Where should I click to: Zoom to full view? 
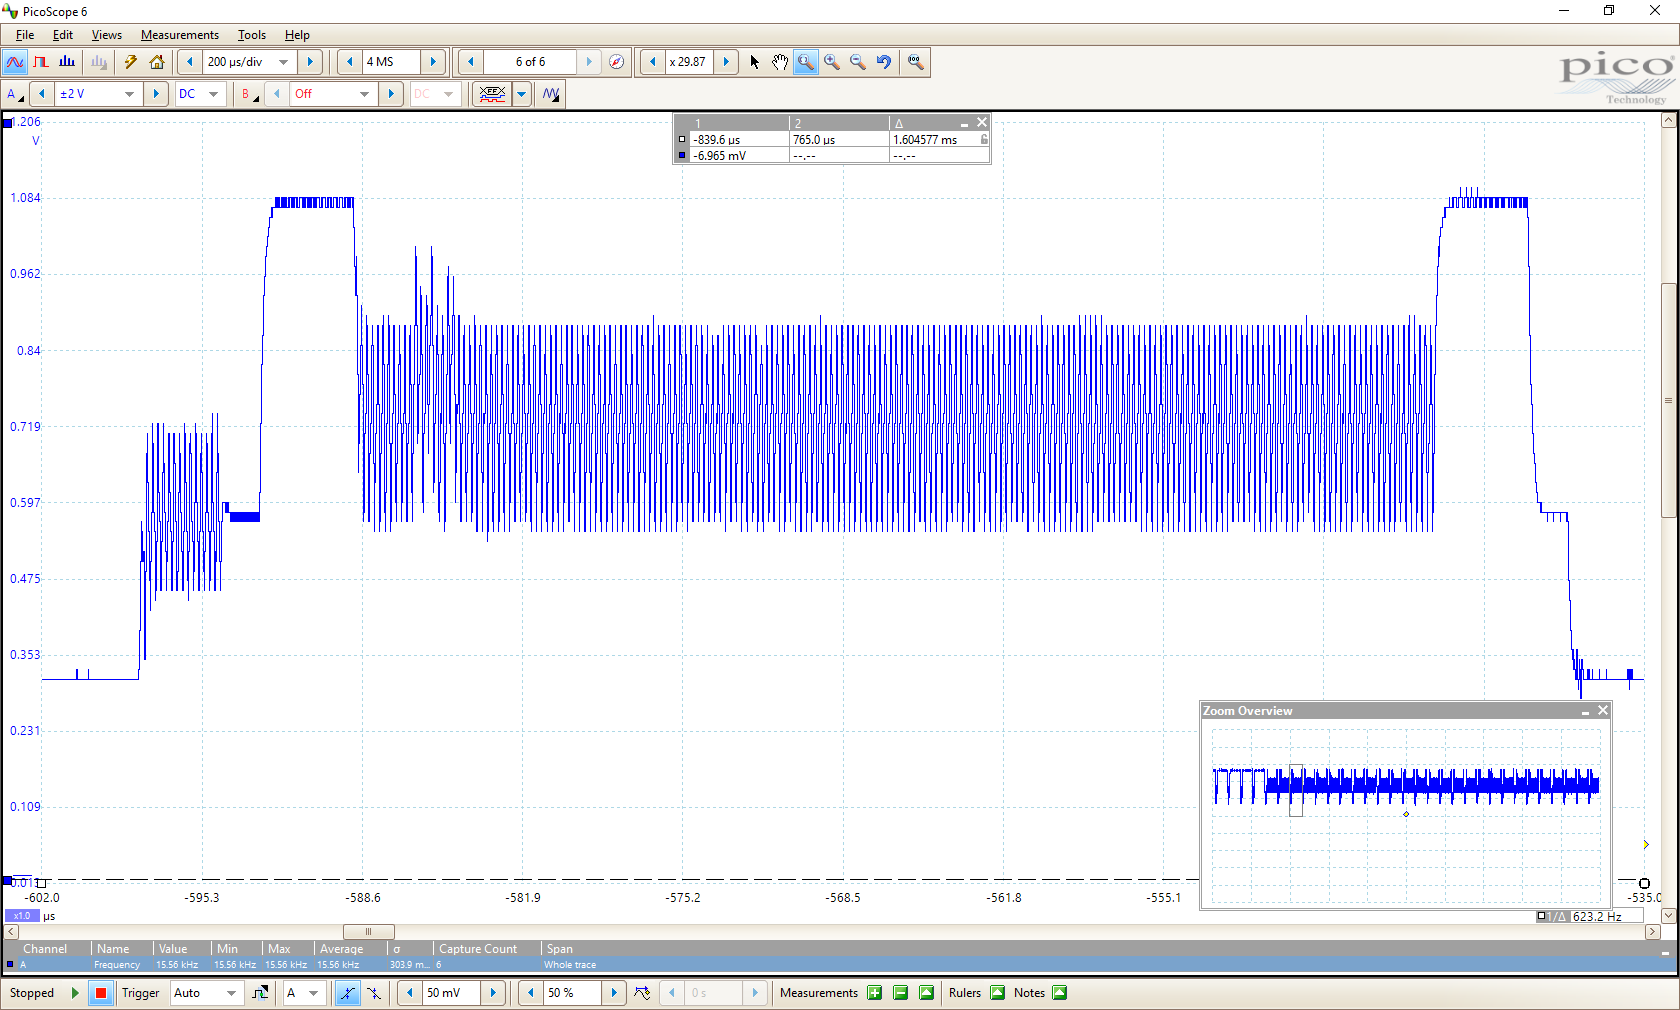coord(915,62)
